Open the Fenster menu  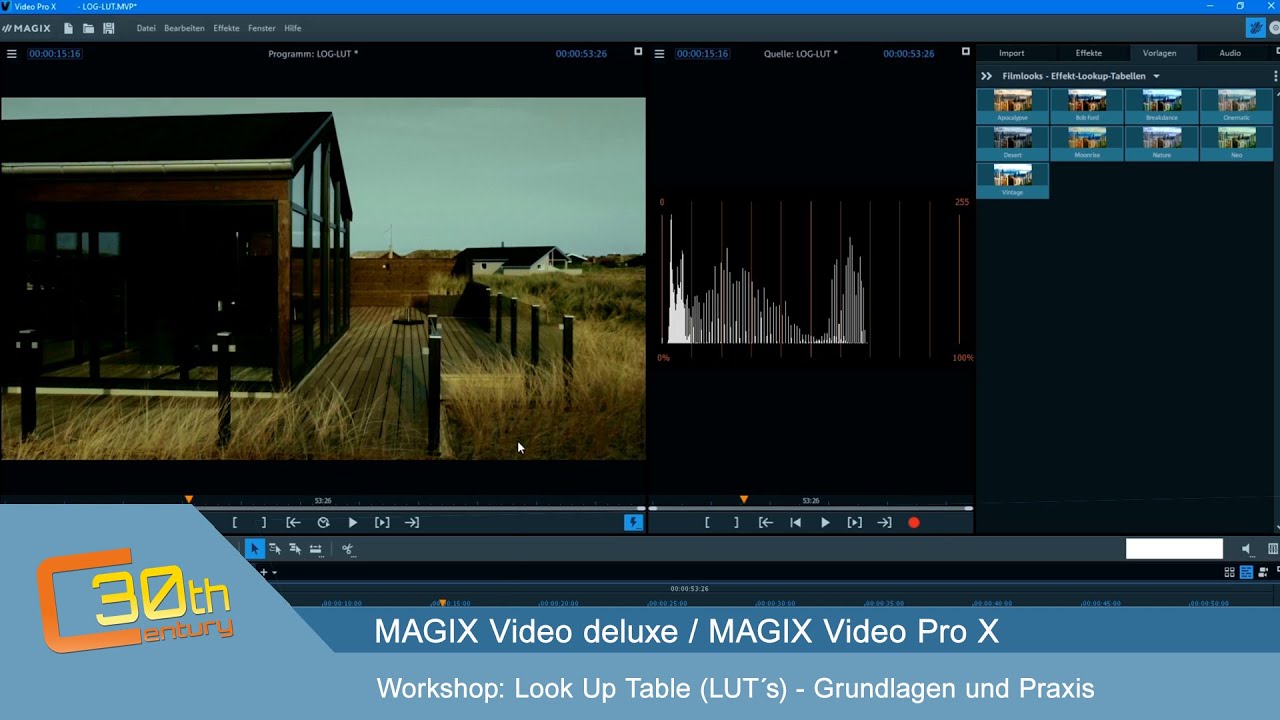coord(262,28)
